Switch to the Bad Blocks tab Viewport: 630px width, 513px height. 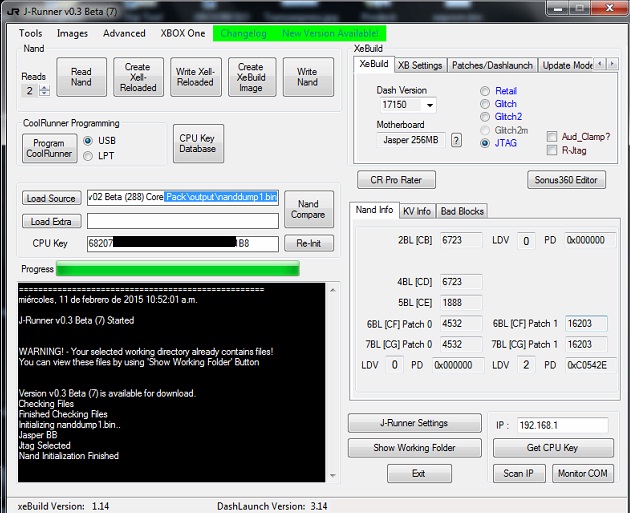462,211
